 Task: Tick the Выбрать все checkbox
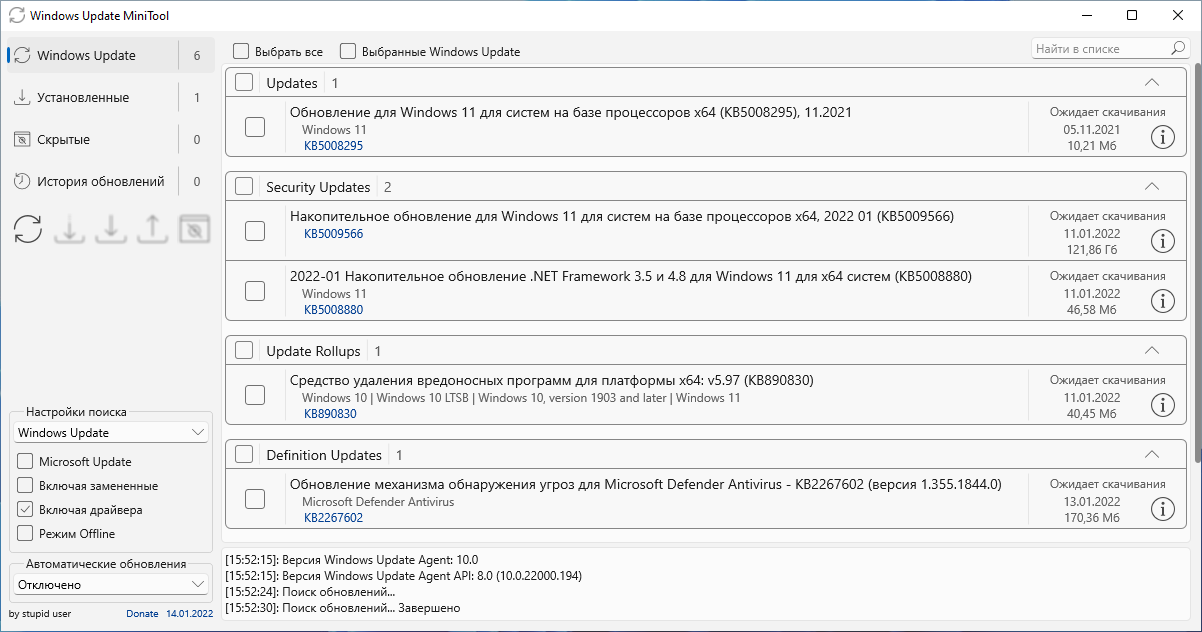241,51
